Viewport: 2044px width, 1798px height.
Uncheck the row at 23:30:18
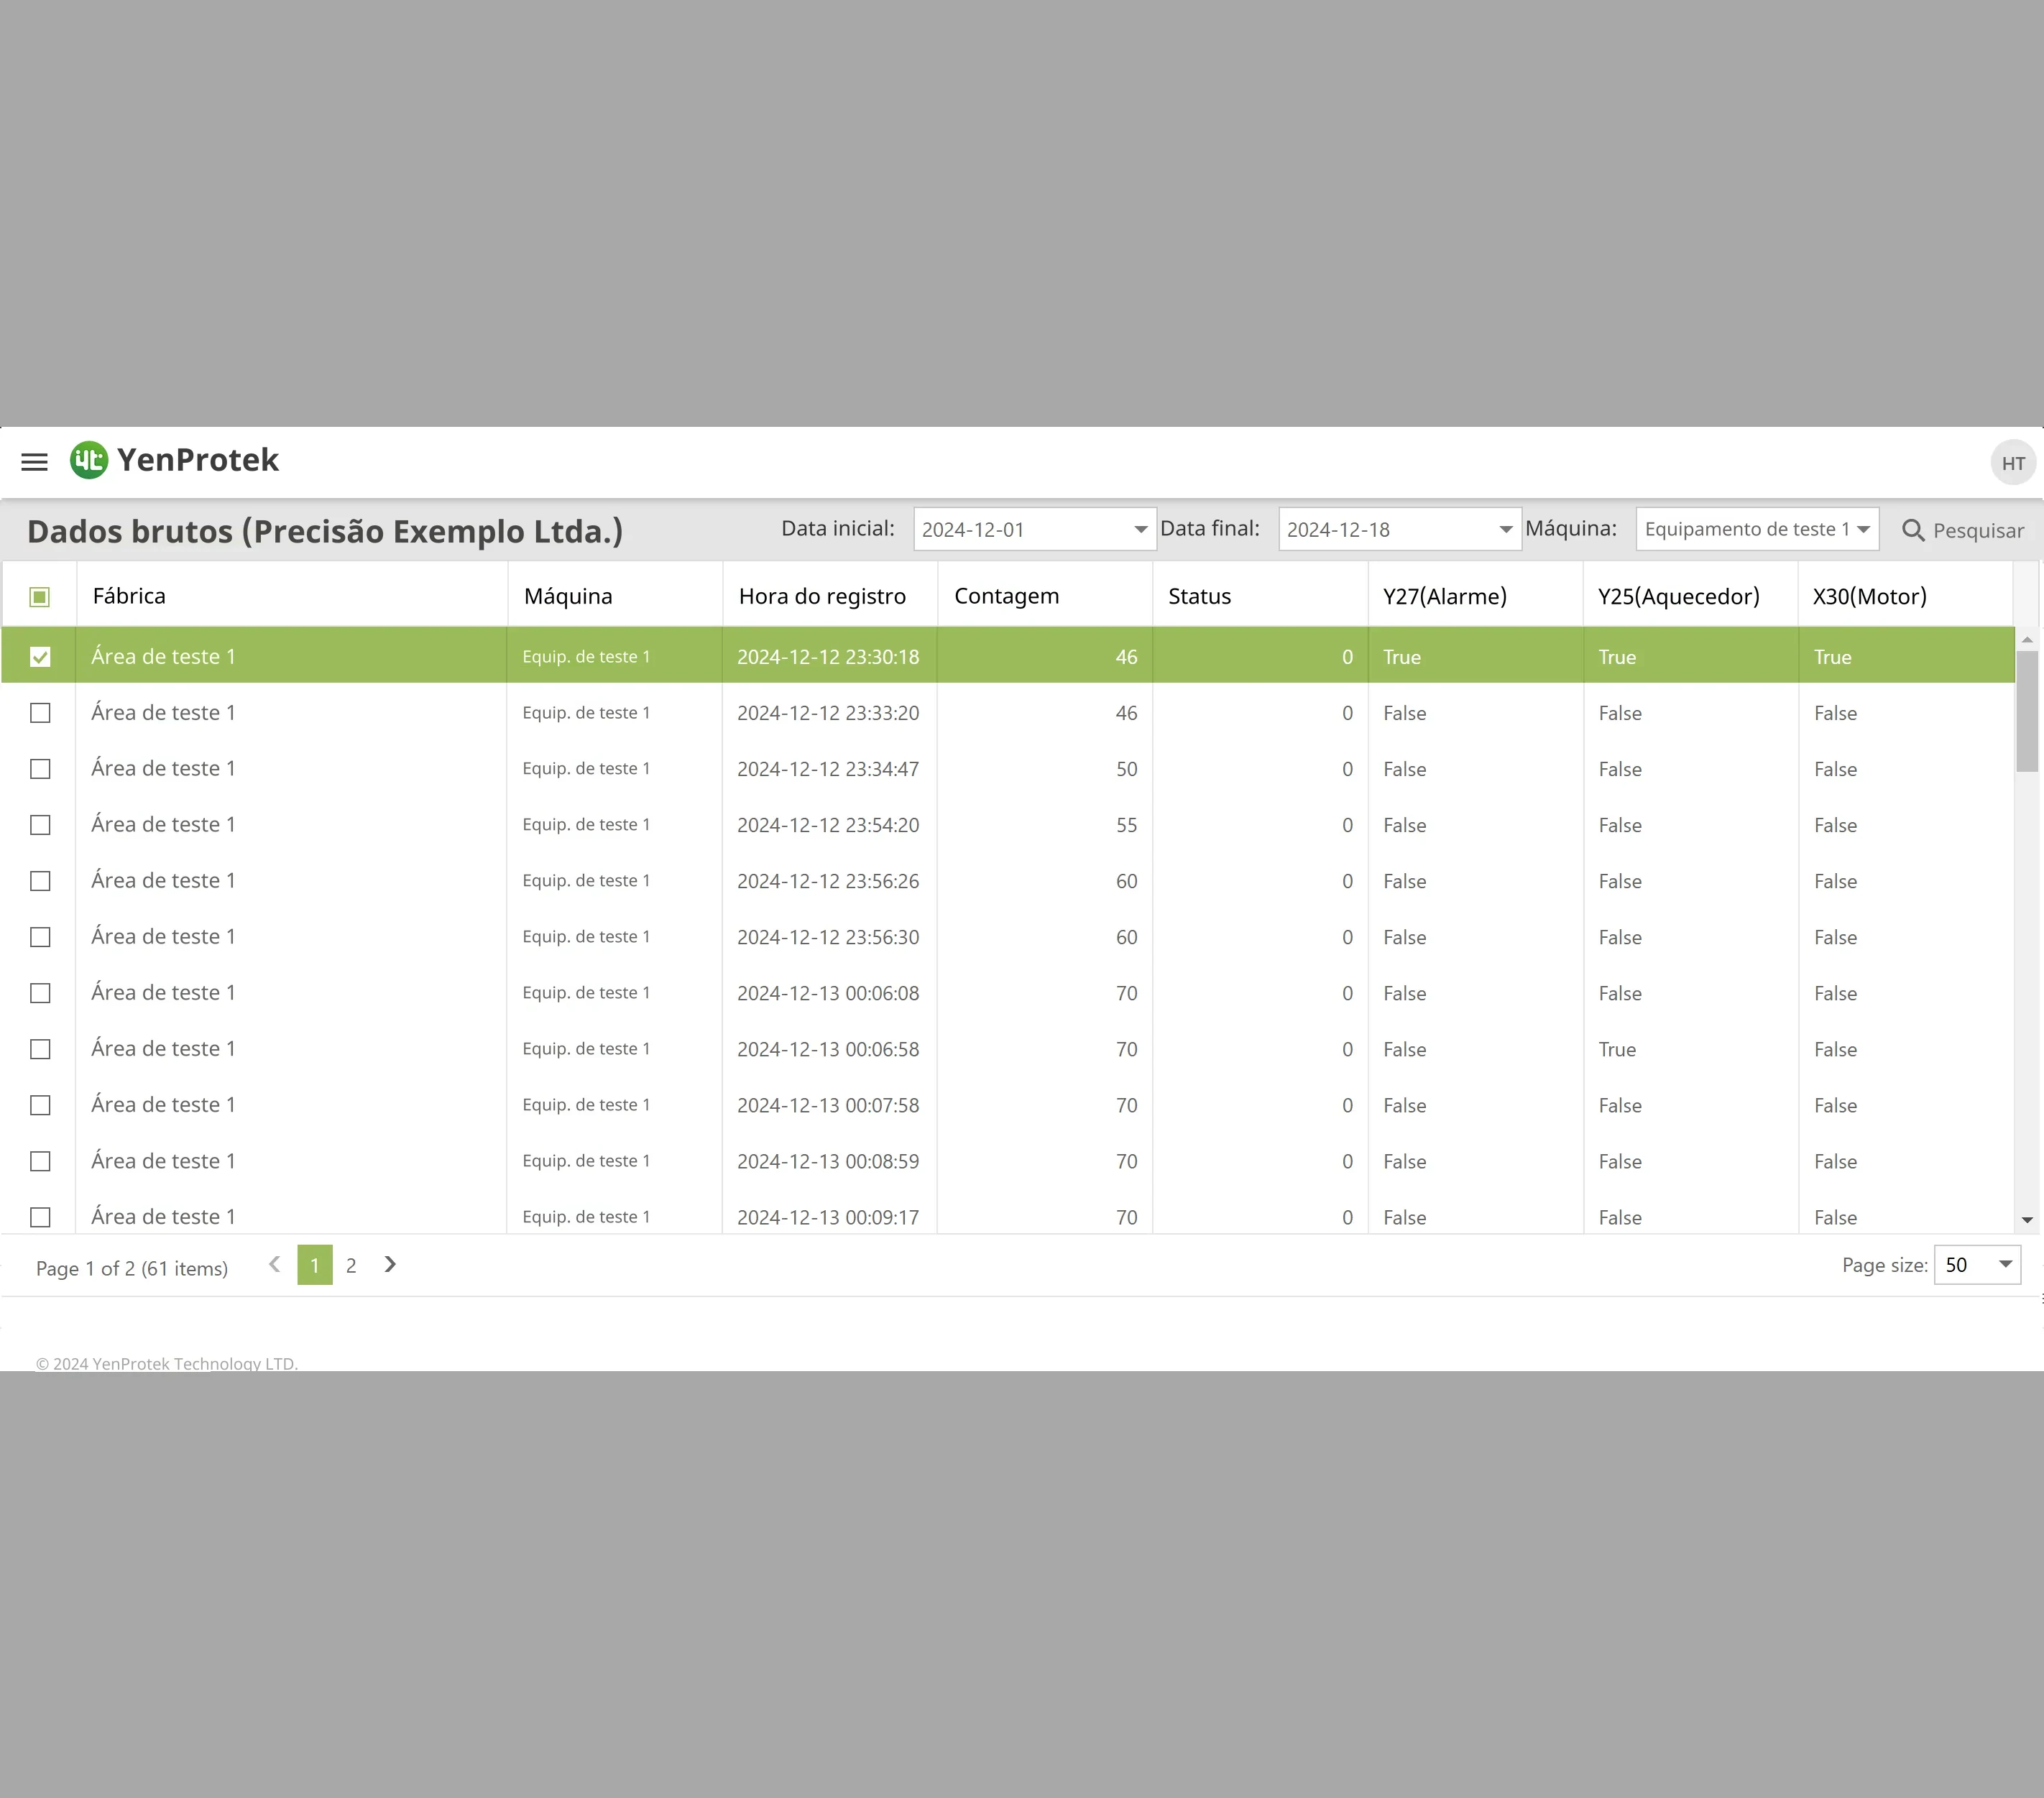pos(40,657)
